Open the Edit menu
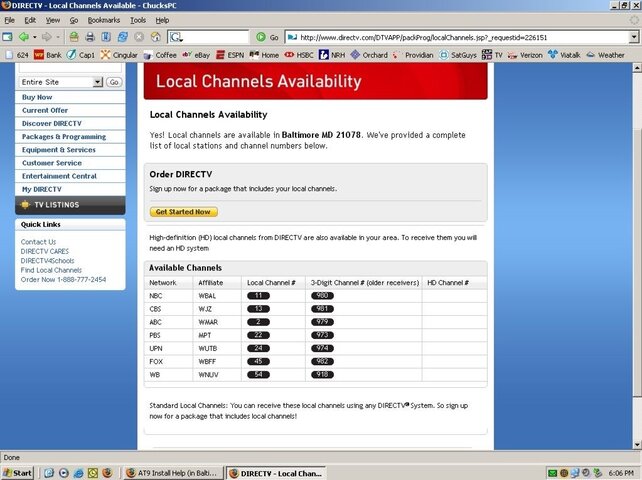The width and height of the screenshot is (642, 480). (30, 20)
